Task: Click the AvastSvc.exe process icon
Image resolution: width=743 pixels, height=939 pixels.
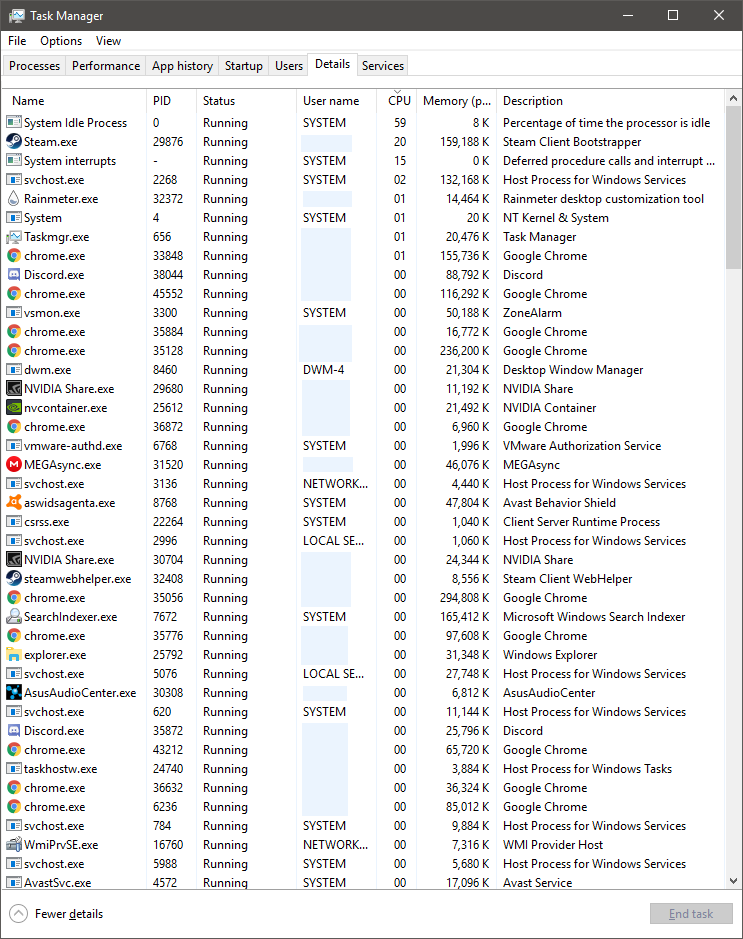Action: click(14, 882)
